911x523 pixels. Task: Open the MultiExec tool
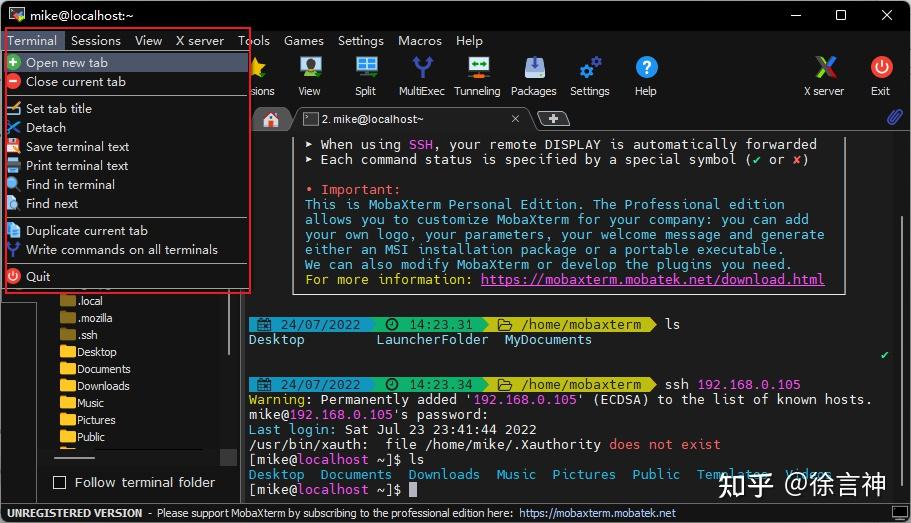[x=421, y=68]
